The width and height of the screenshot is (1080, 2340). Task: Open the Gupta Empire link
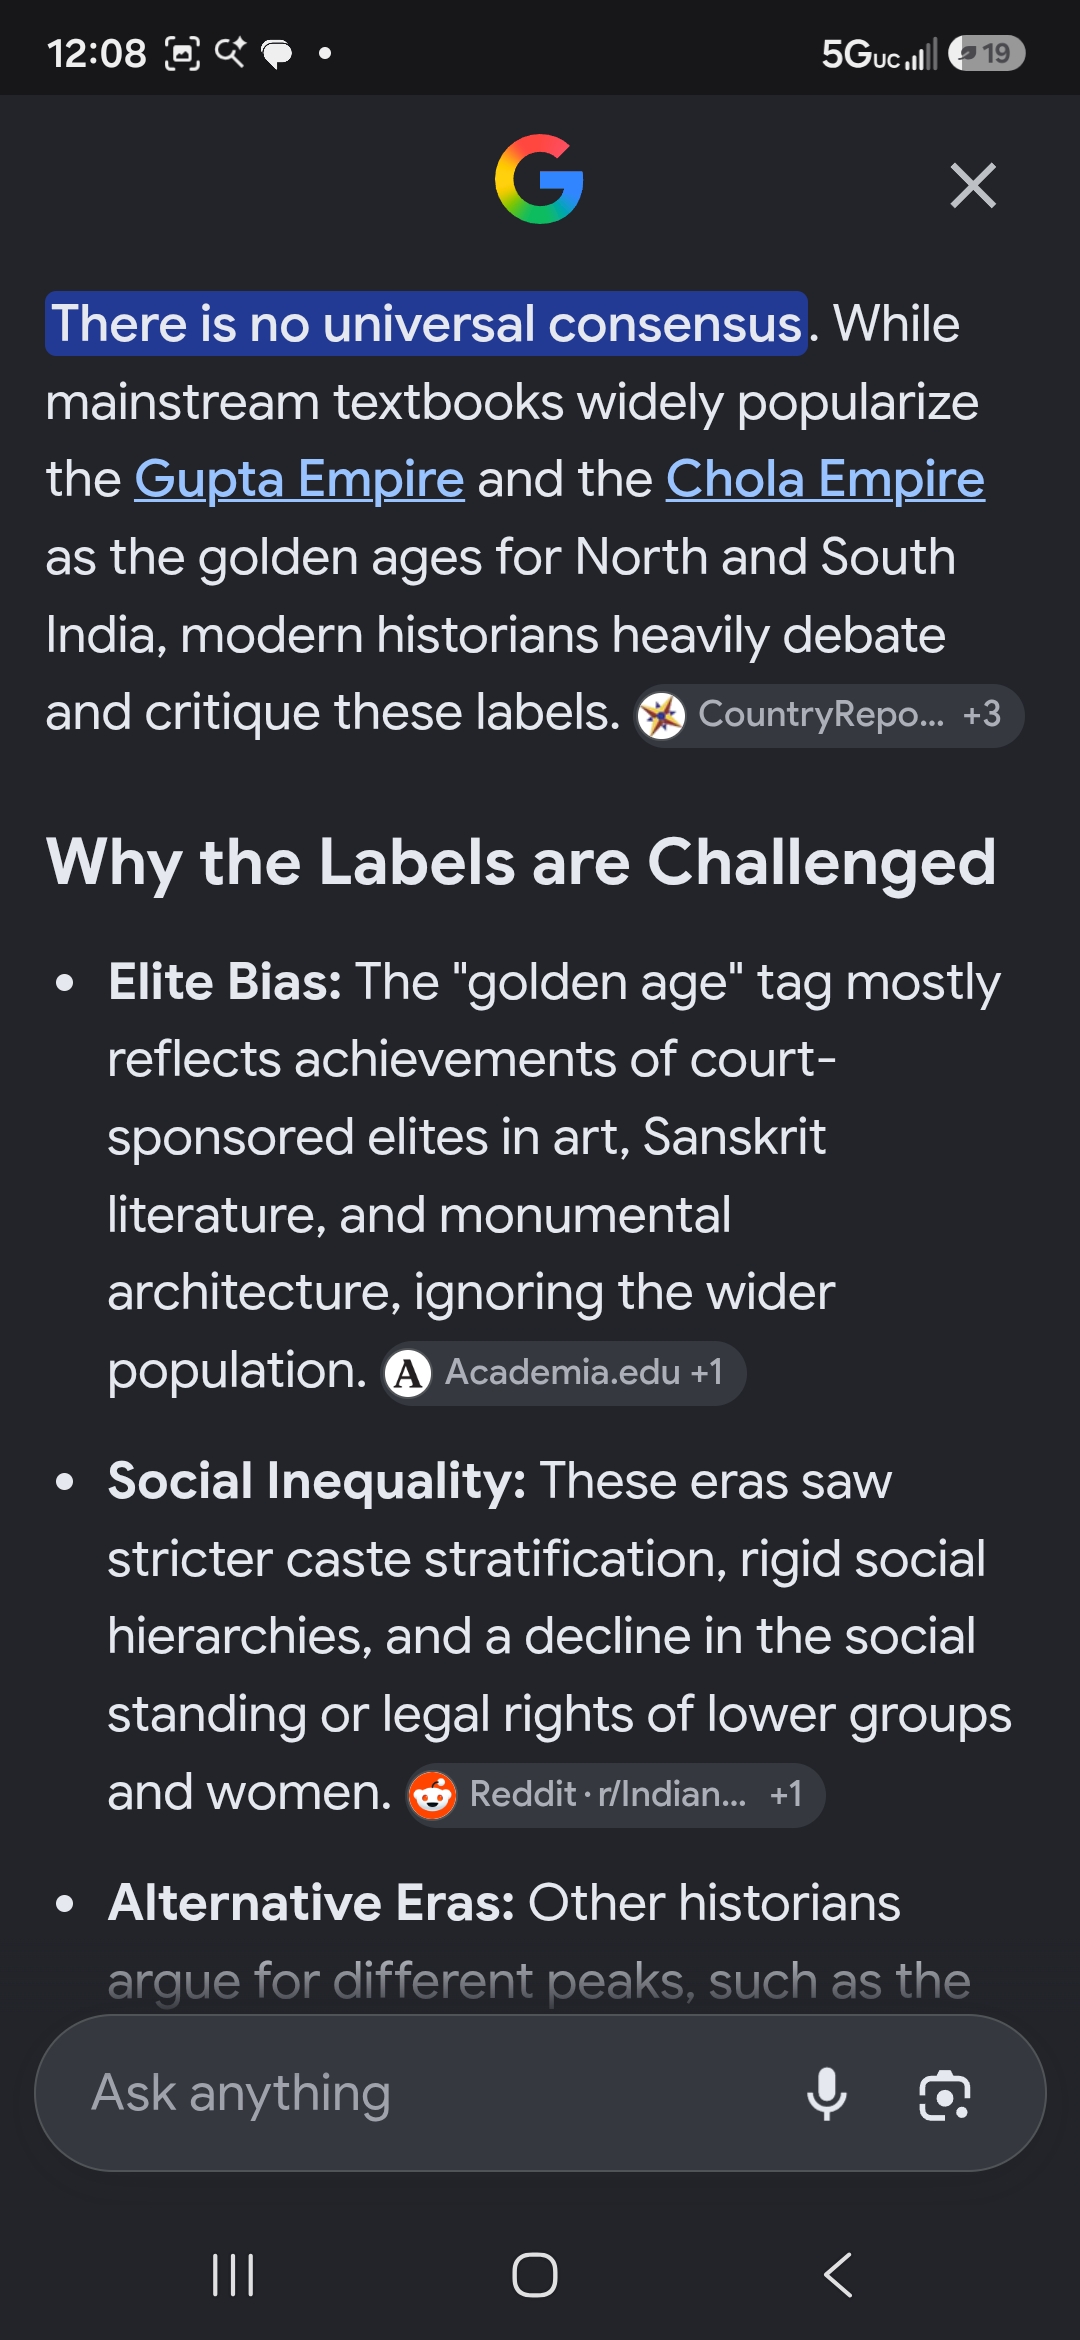tap(299, 479)
